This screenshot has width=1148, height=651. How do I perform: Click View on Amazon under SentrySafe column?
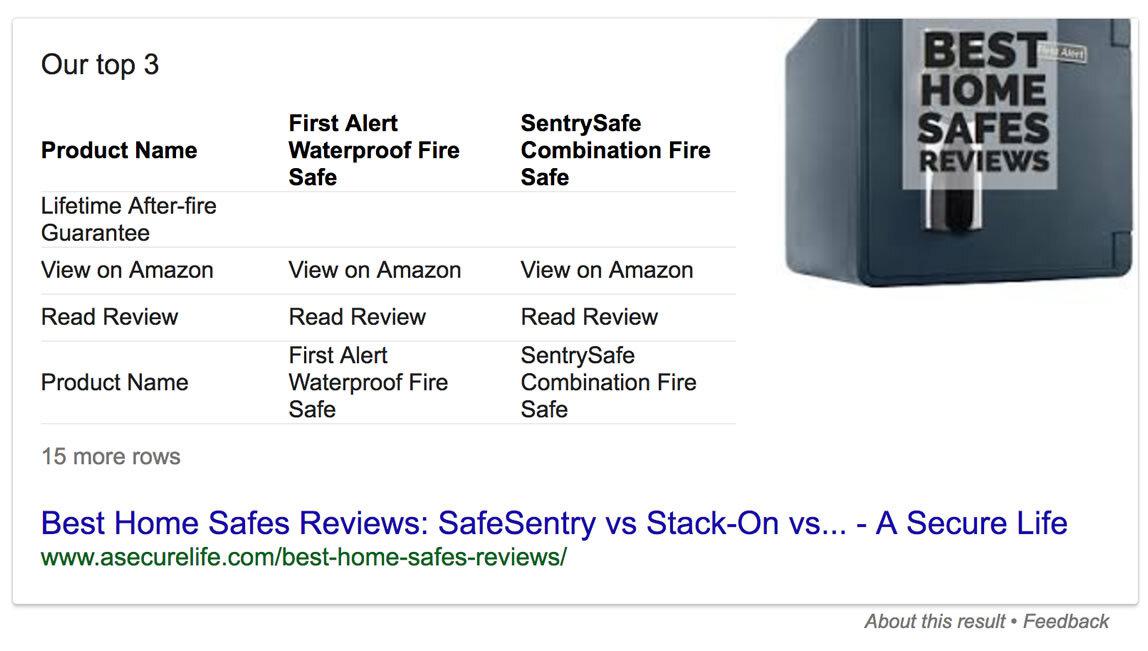607,271
